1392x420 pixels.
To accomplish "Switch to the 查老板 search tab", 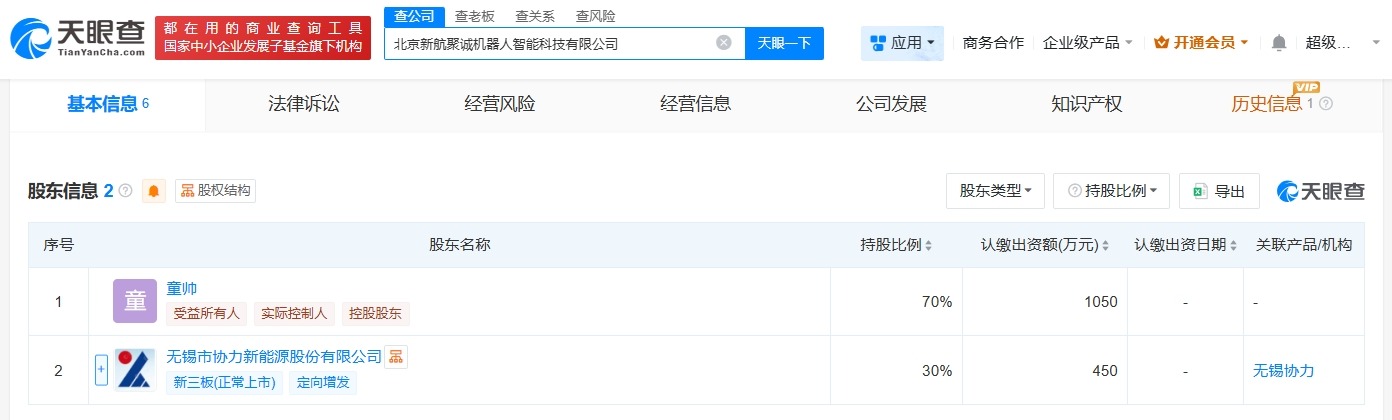I will (474, 16).
